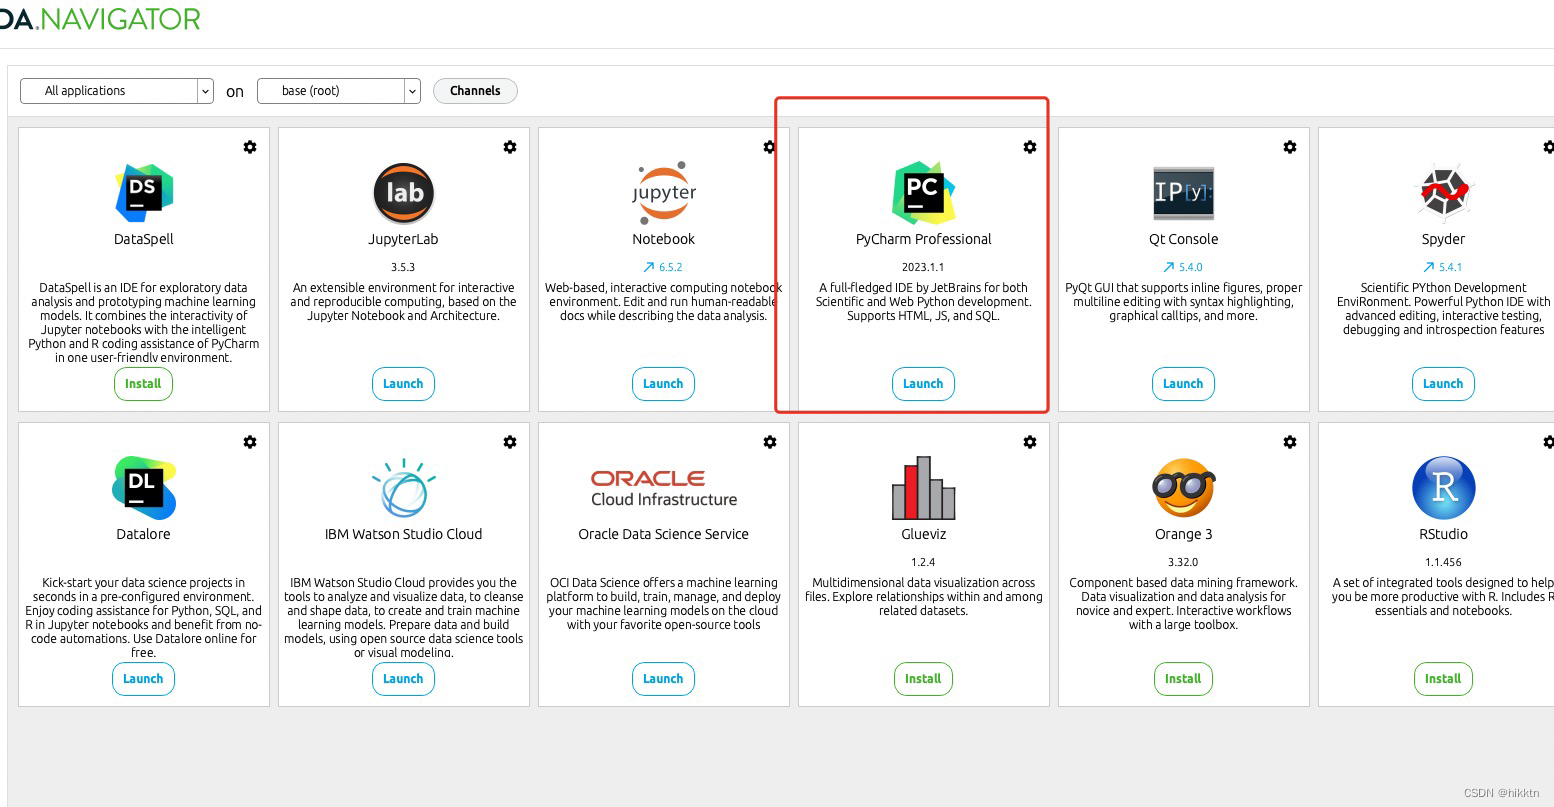Install DataSpell

(143, 384)
